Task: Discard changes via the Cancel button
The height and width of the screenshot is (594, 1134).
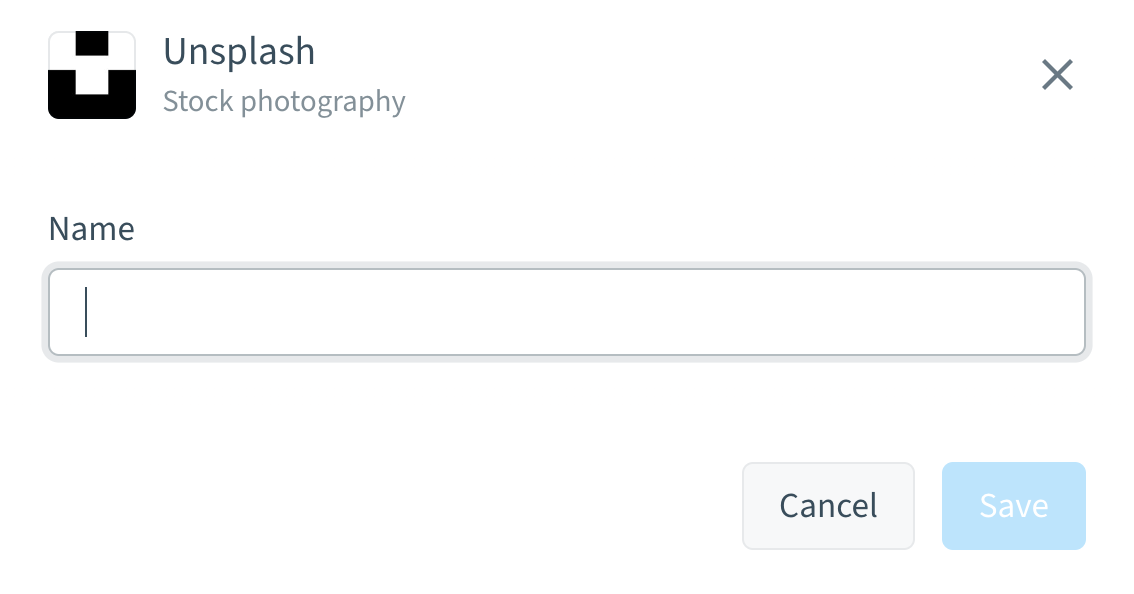Action: [x=828, y=506]
